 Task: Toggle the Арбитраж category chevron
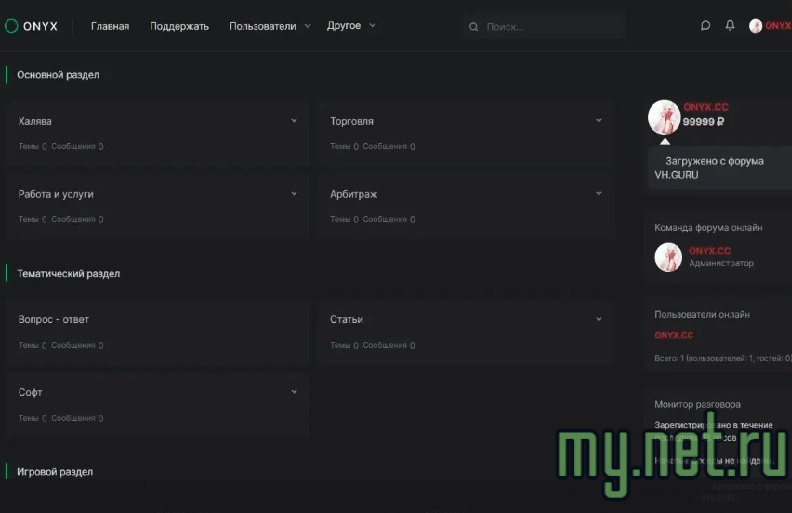(x=599, y=194)
